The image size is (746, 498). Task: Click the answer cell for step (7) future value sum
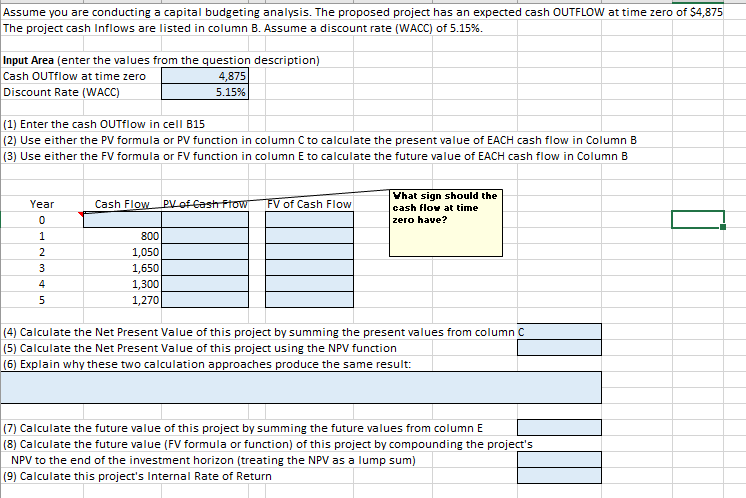pos(560,428)
